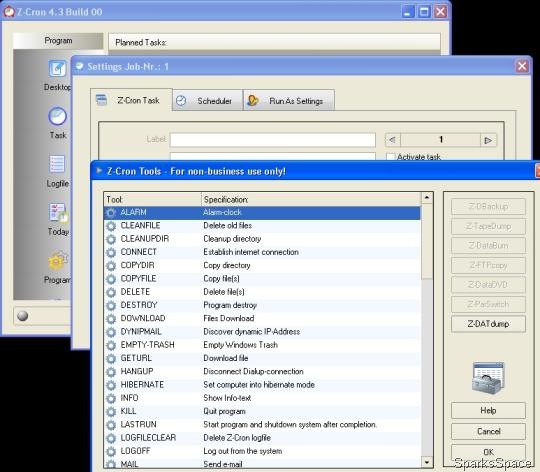Click the tools list scrollbar down arrow
540x472 pixels.
click(427, 462)
